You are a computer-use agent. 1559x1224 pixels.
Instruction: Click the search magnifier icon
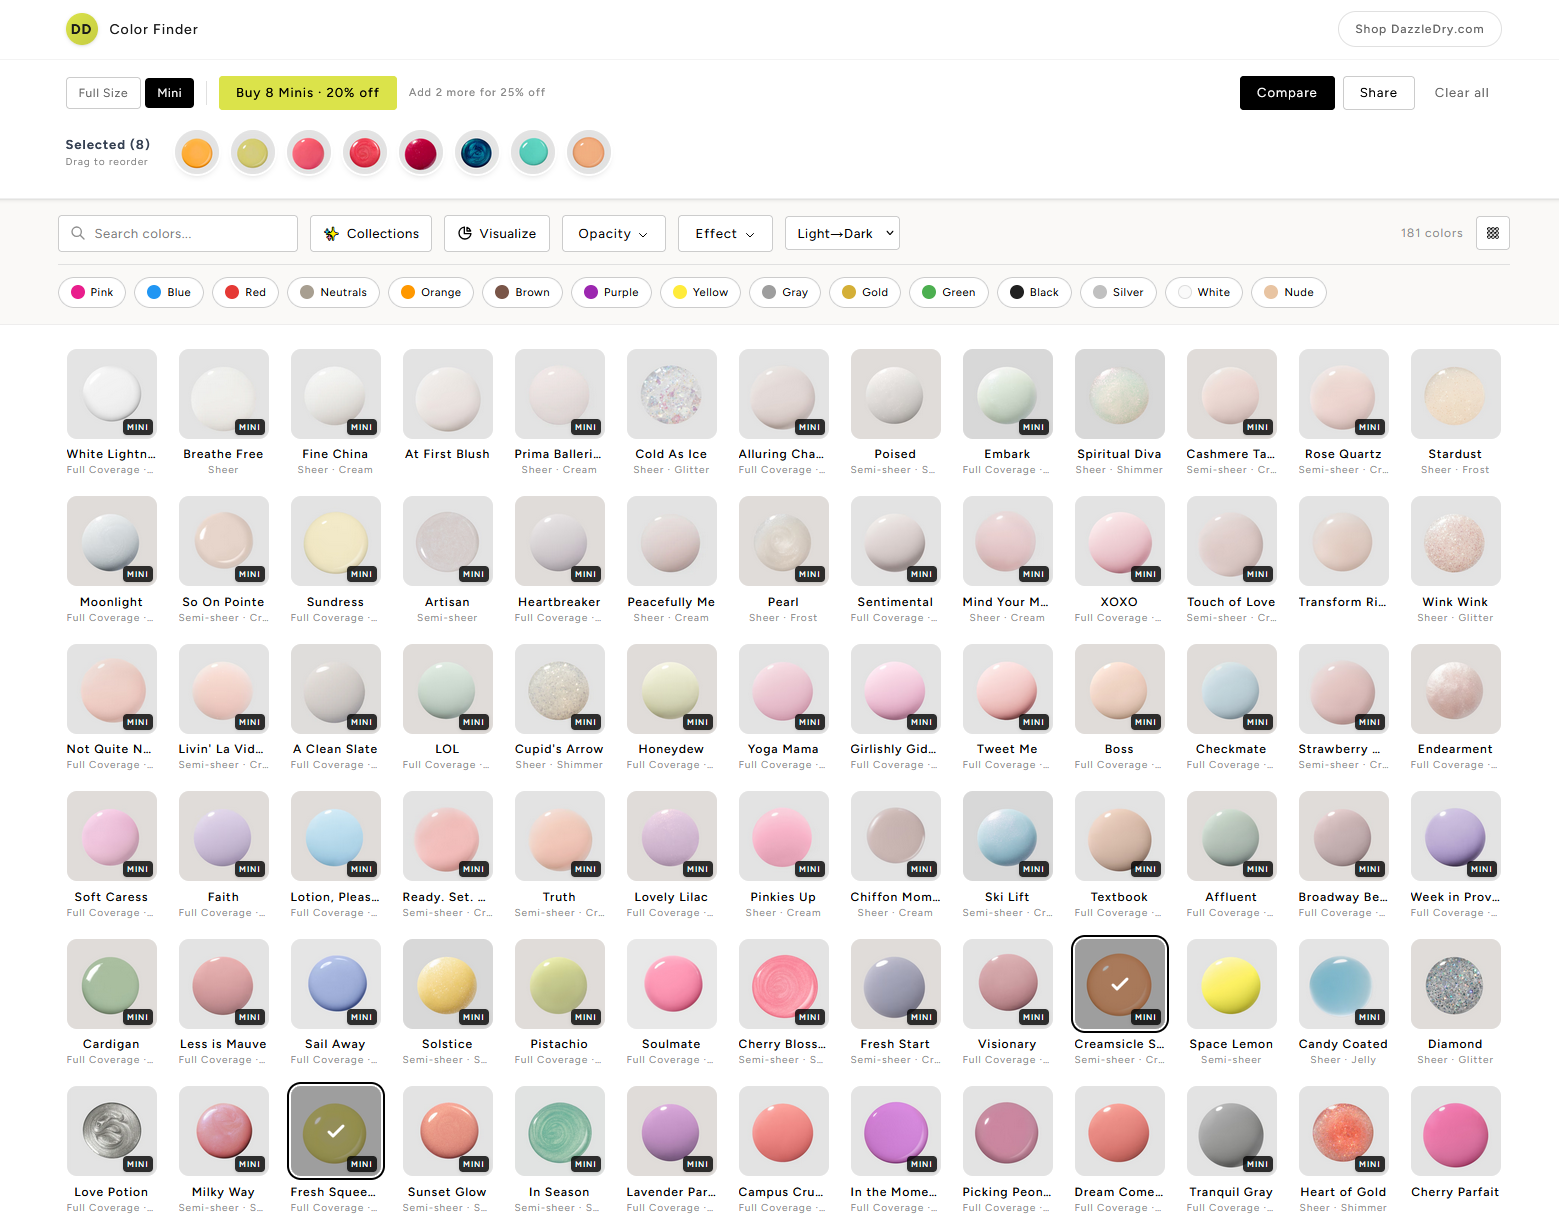(x=78, y=233)
